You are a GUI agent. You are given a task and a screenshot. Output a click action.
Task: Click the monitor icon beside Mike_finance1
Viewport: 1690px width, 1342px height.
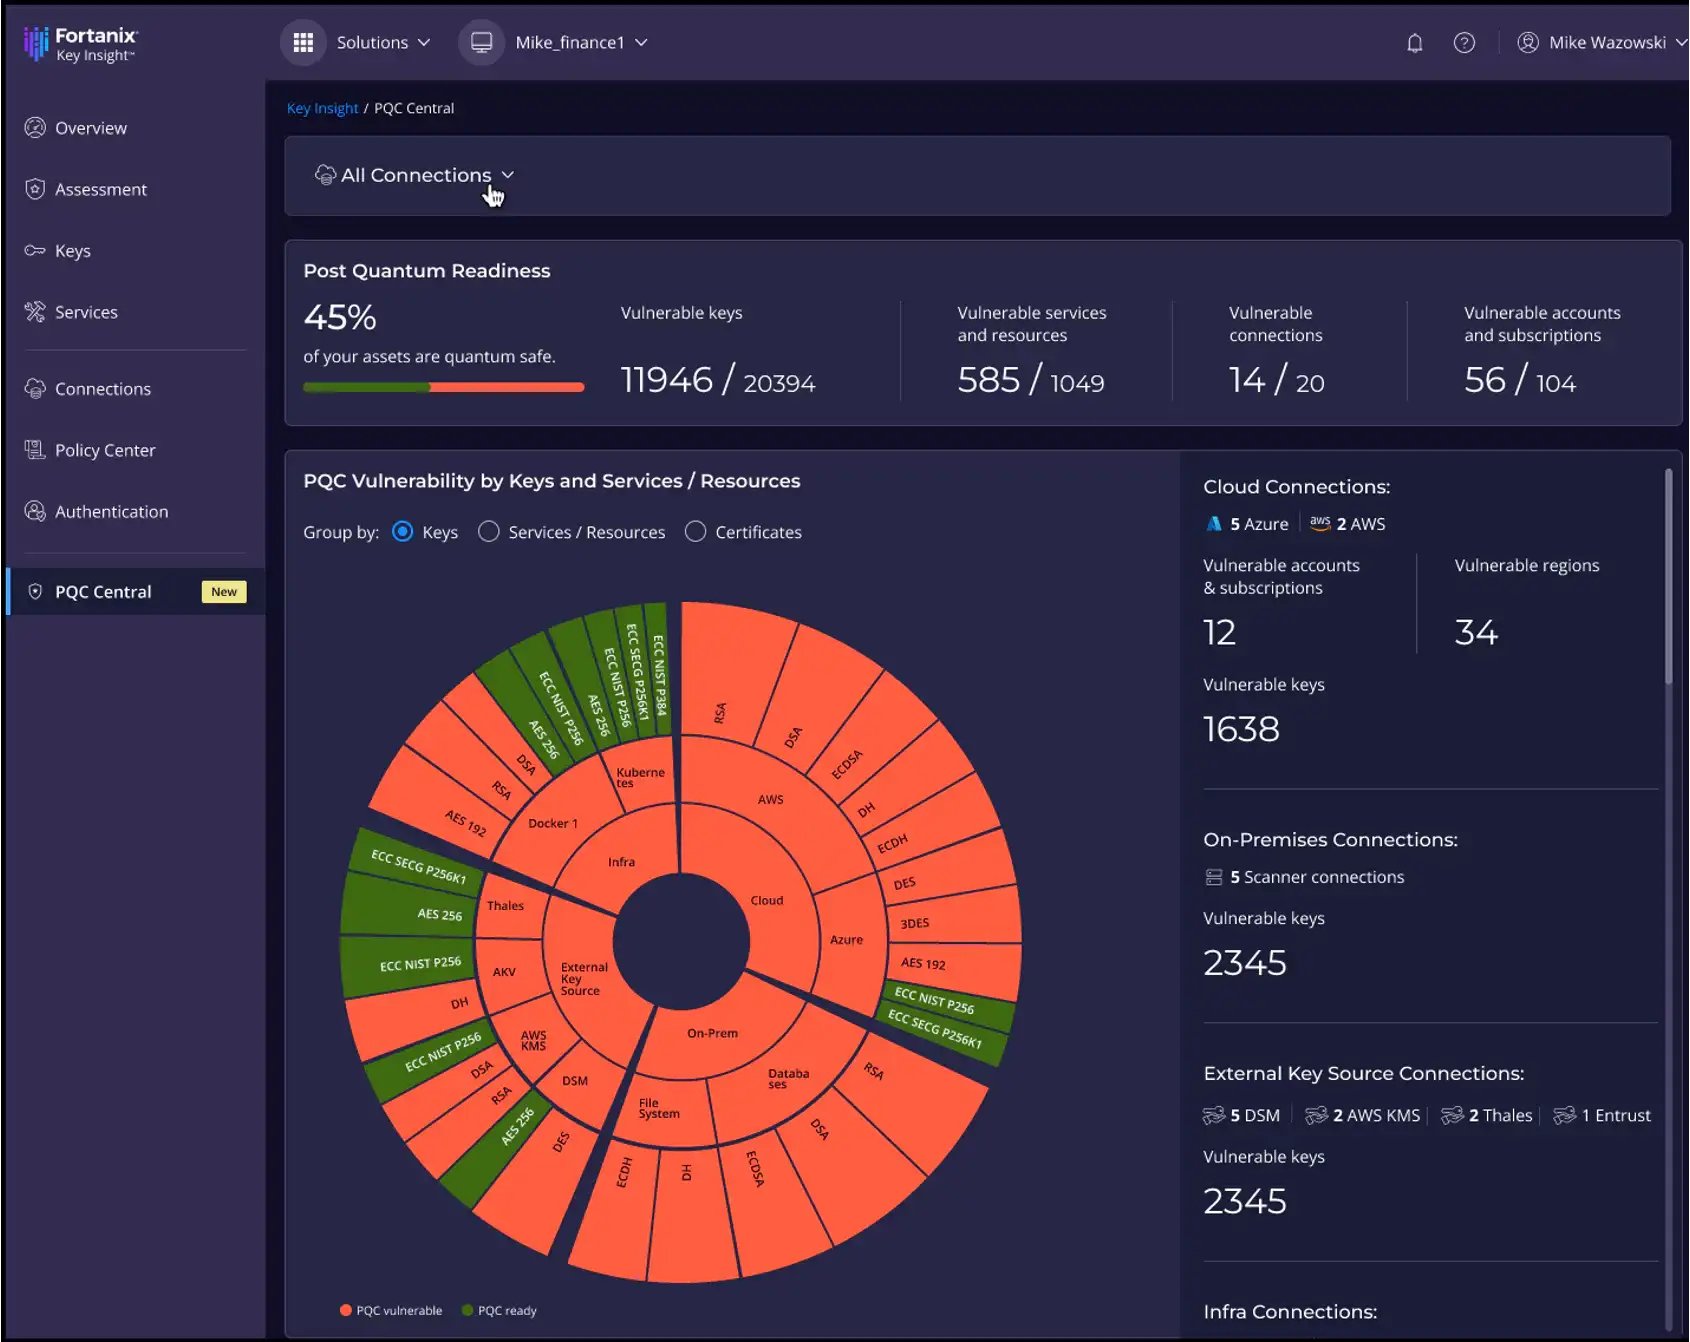481,43
